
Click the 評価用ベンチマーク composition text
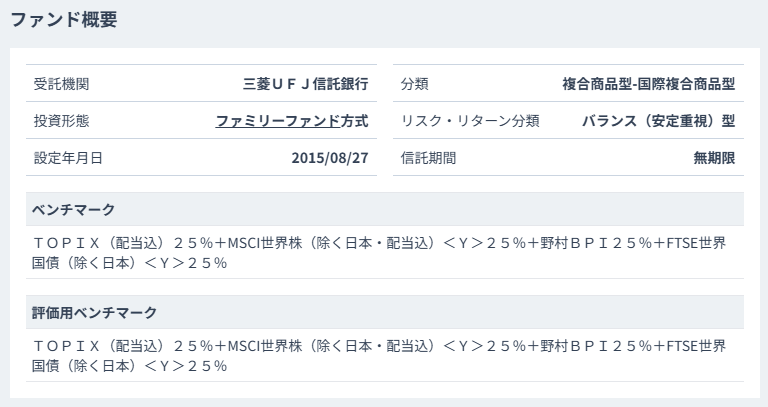pyautogui.click(x=379, y=356)
